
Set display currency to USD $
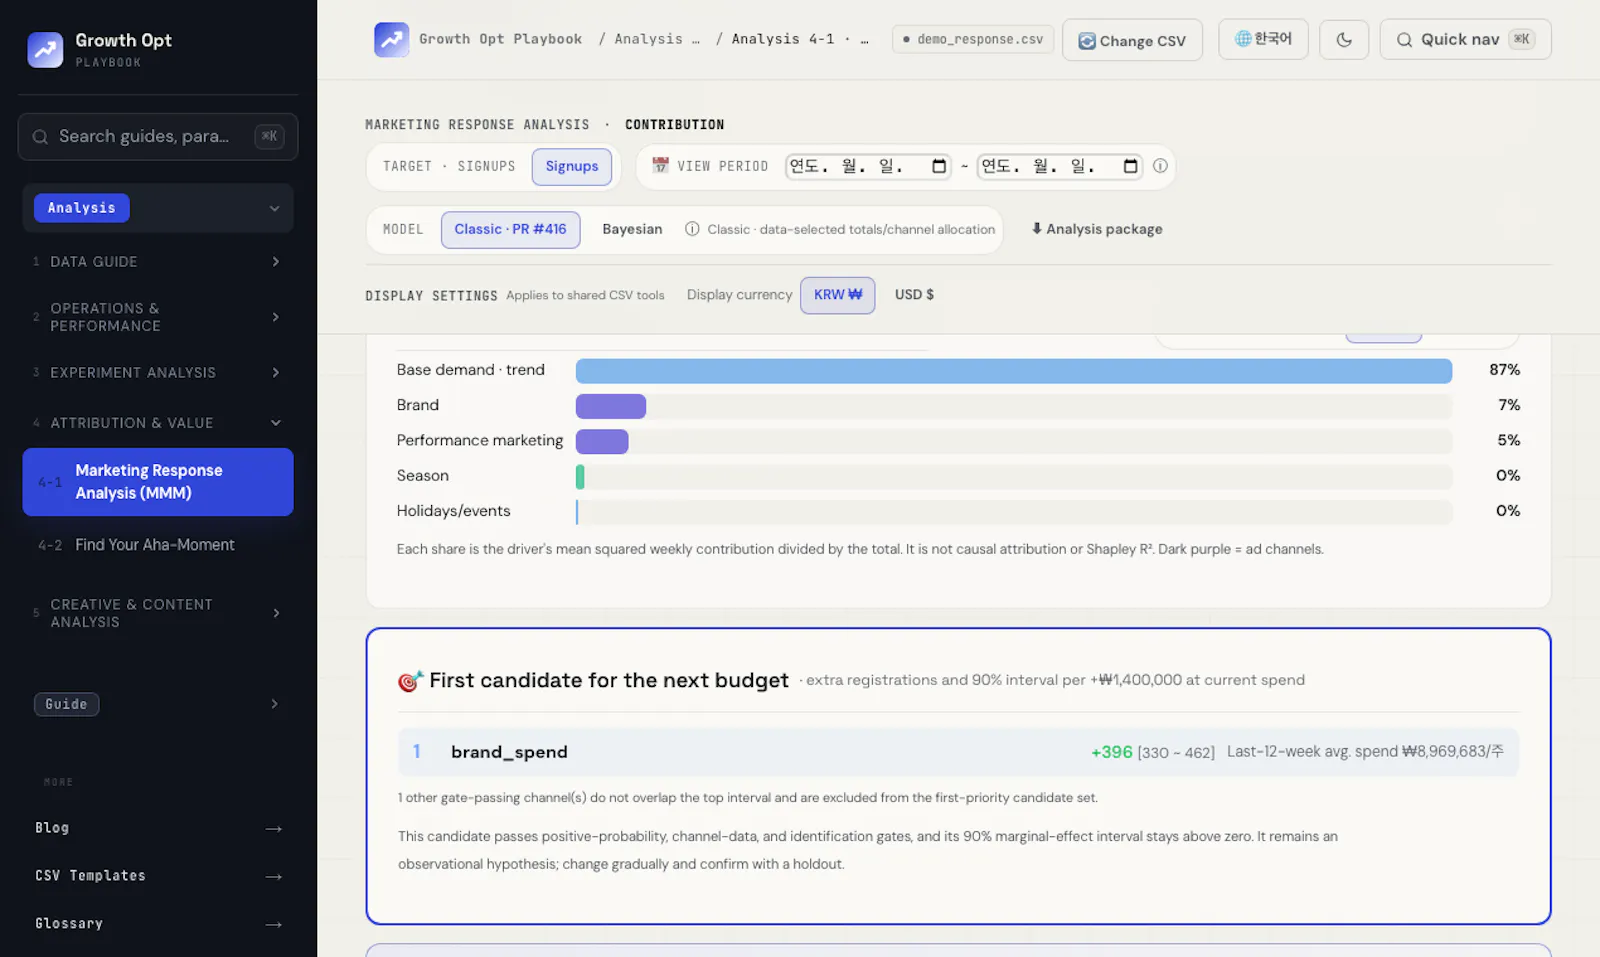pos(914,295)
